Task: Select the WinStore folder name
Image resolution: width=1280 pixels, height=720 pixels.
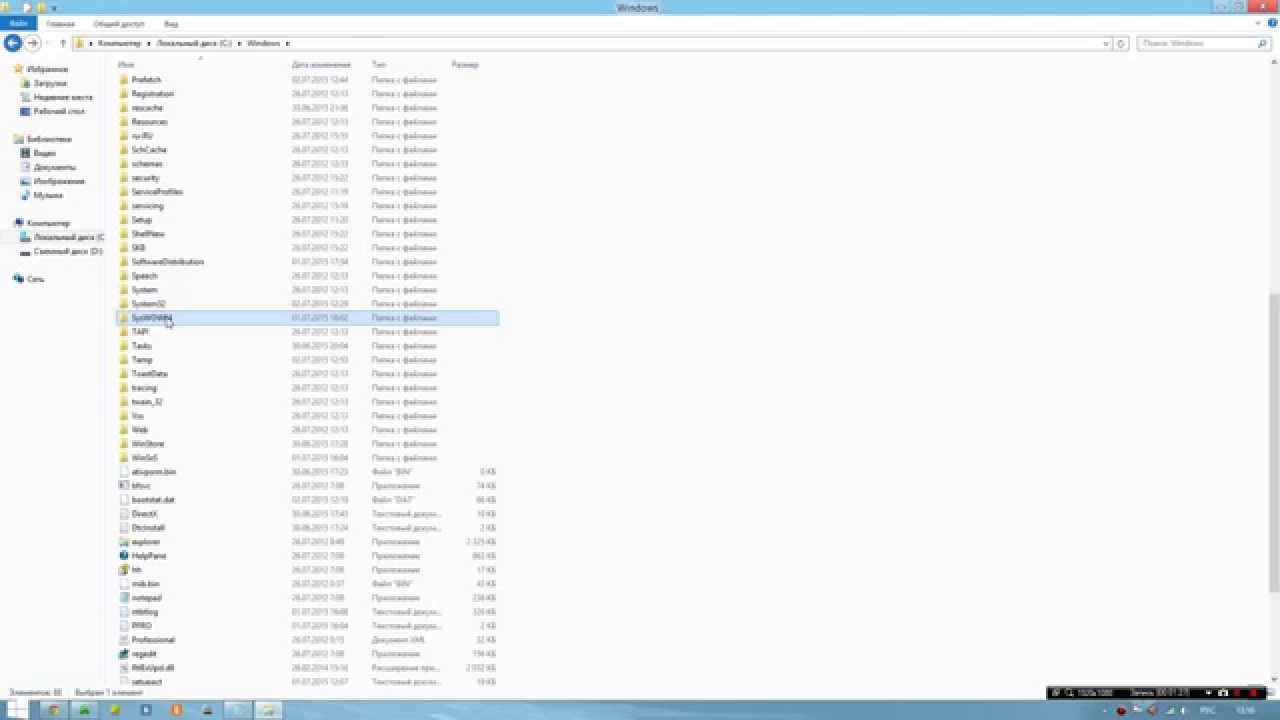Action: click(148, 444)
